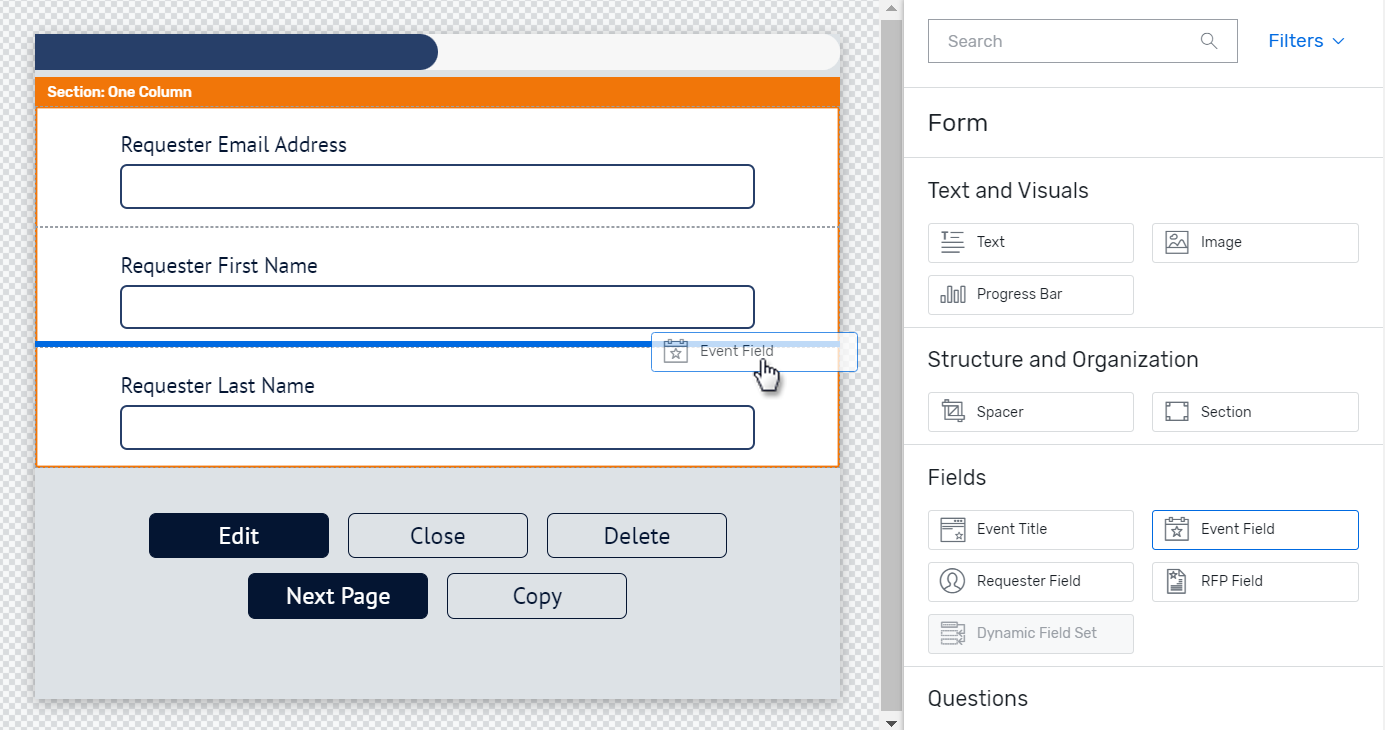Insert an RFP Field
The image size is (1385, 730).
pyautogui.click(x=1254, y=581)
